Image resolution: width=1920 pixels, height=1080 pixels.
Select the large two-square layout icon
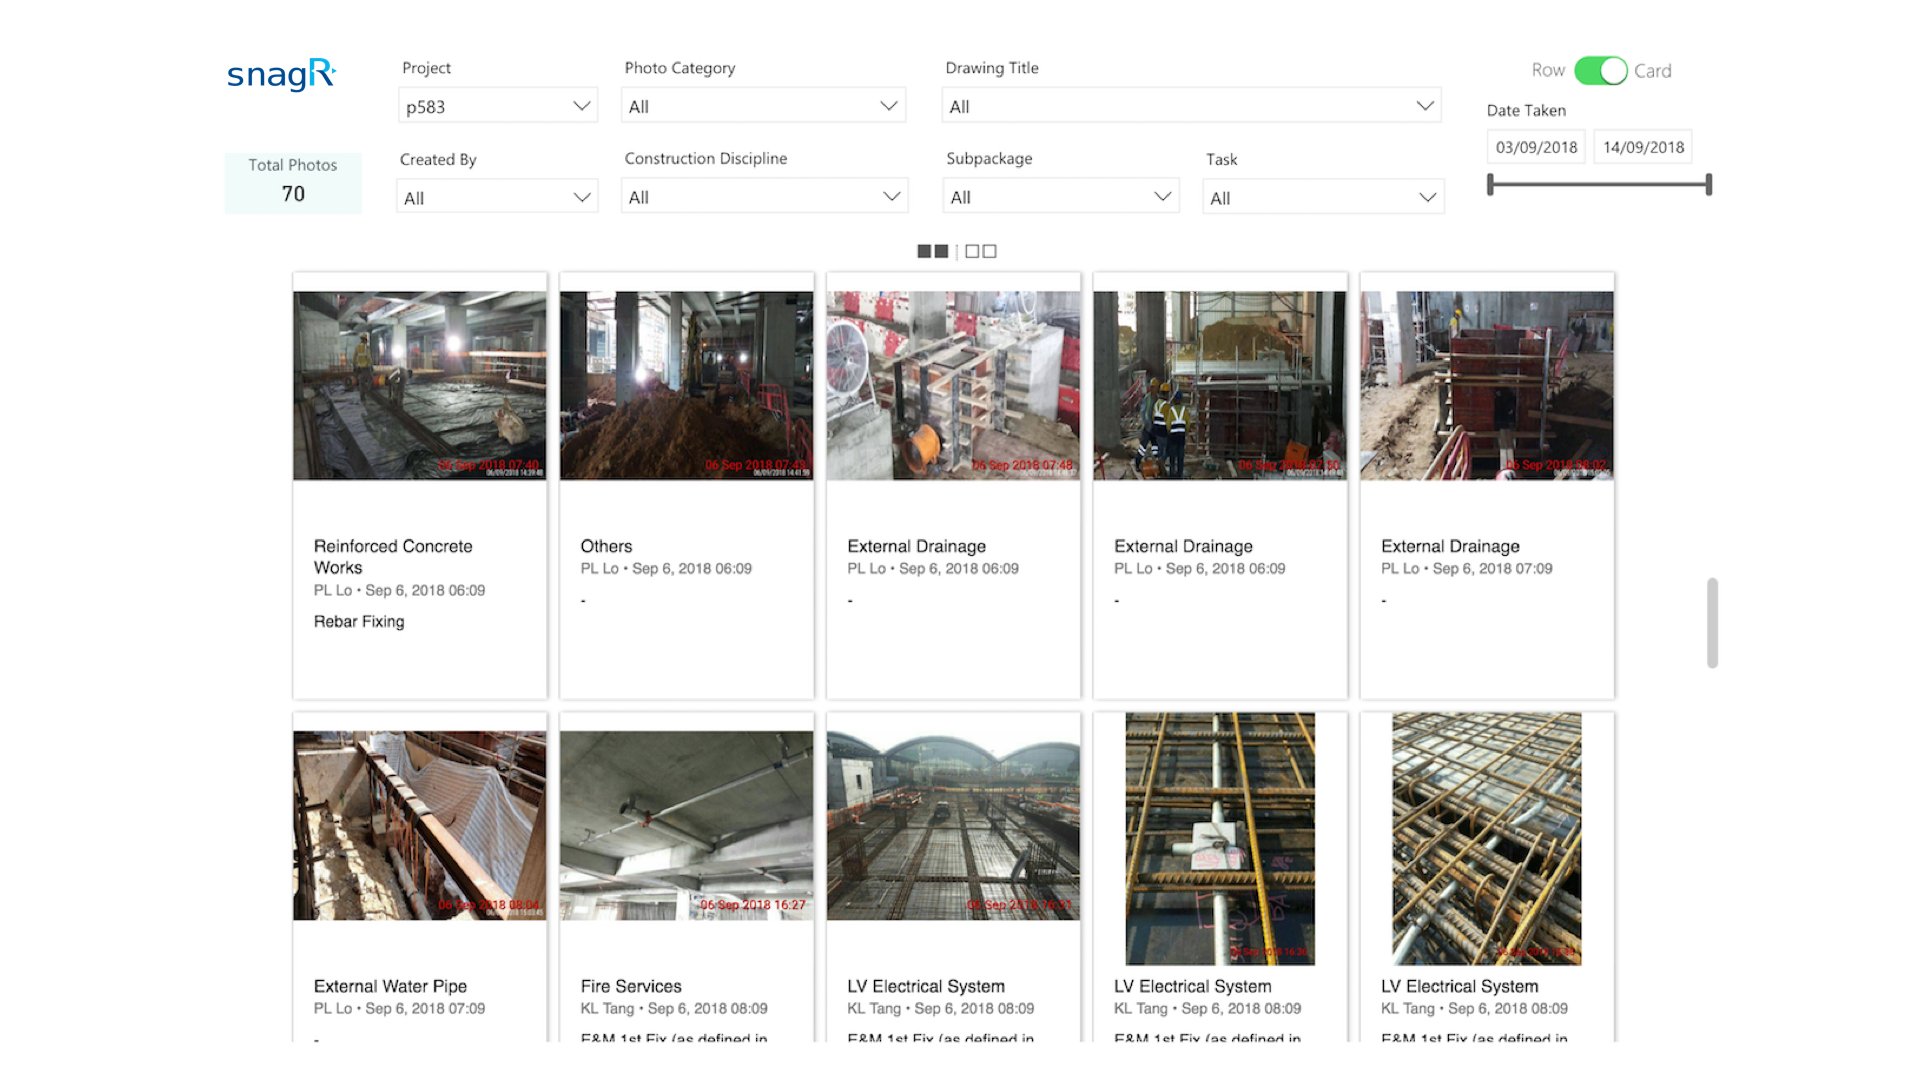(x=933, y=251)
